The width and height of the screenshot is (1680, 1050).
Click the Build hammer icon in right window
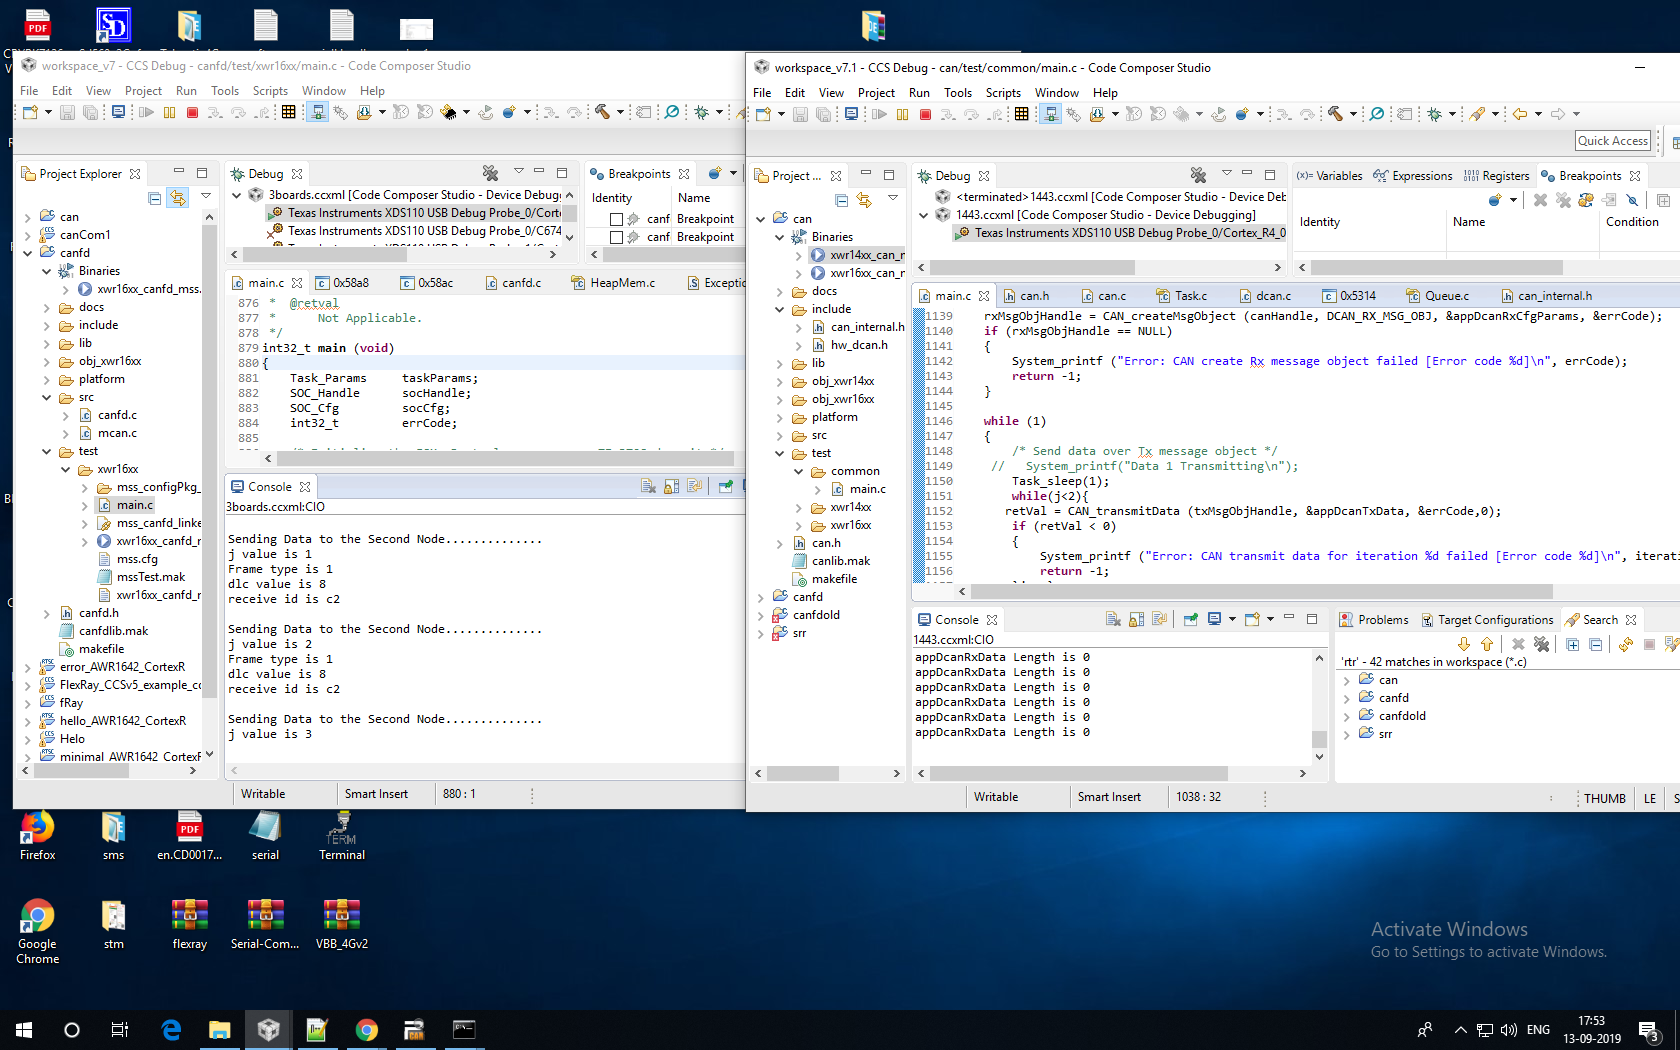coord(1335,114)
